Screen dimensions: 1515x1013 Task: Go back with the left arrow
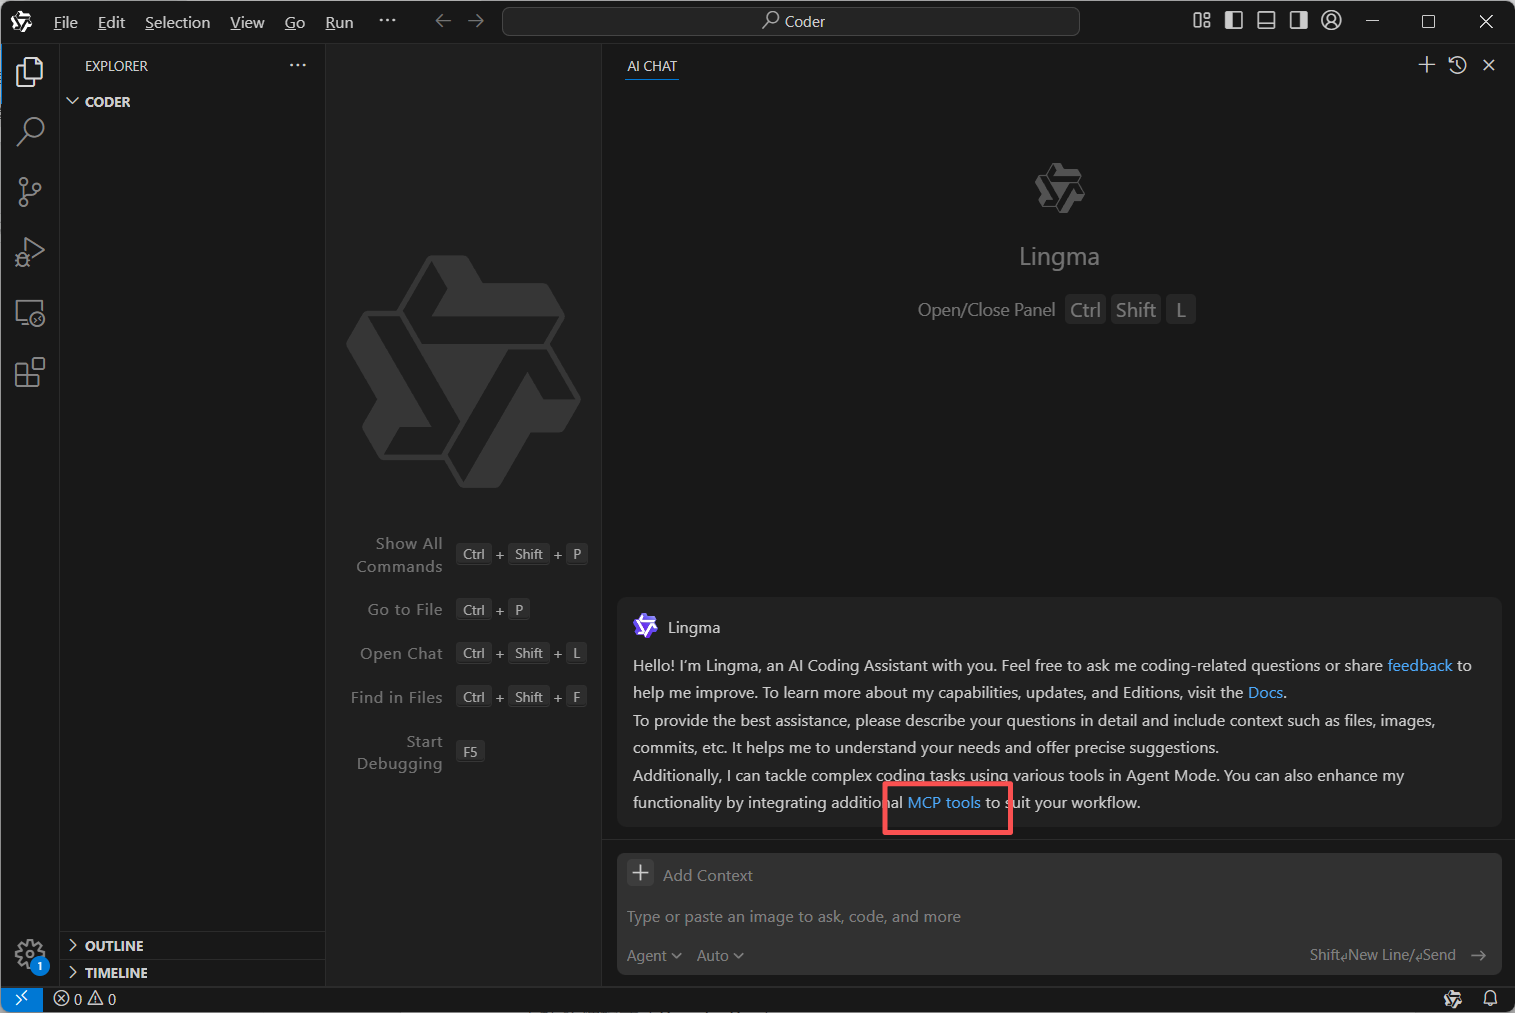click(443, 21)
